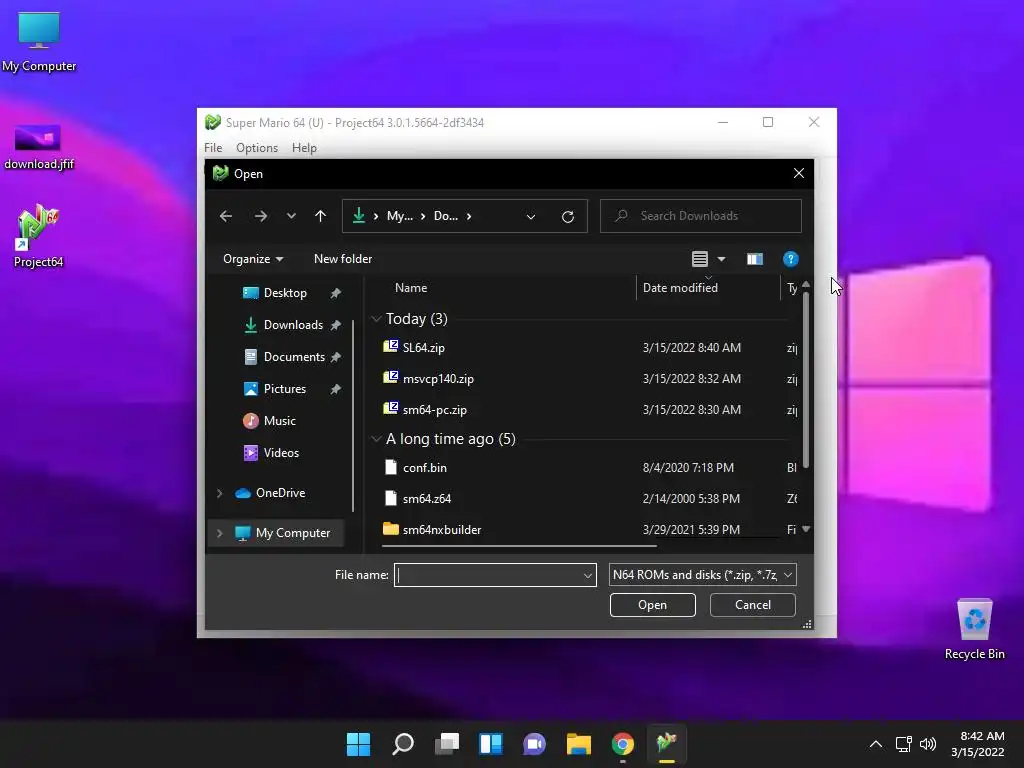The width and height of the screenshot is (1024, 768).
Task: Change view with the view layout icon
Action: [x=699, y=259]
